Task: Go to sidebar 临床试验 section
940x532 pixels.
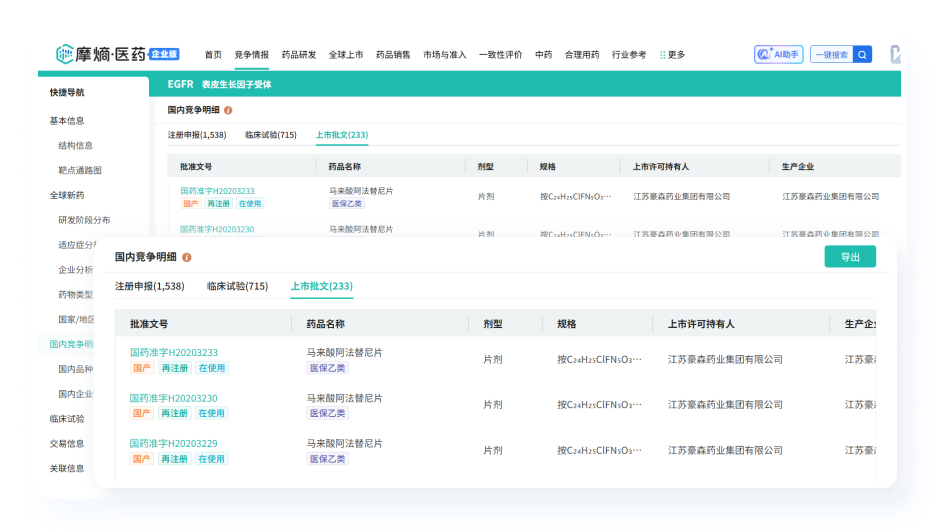Action: tap(67, 419)
